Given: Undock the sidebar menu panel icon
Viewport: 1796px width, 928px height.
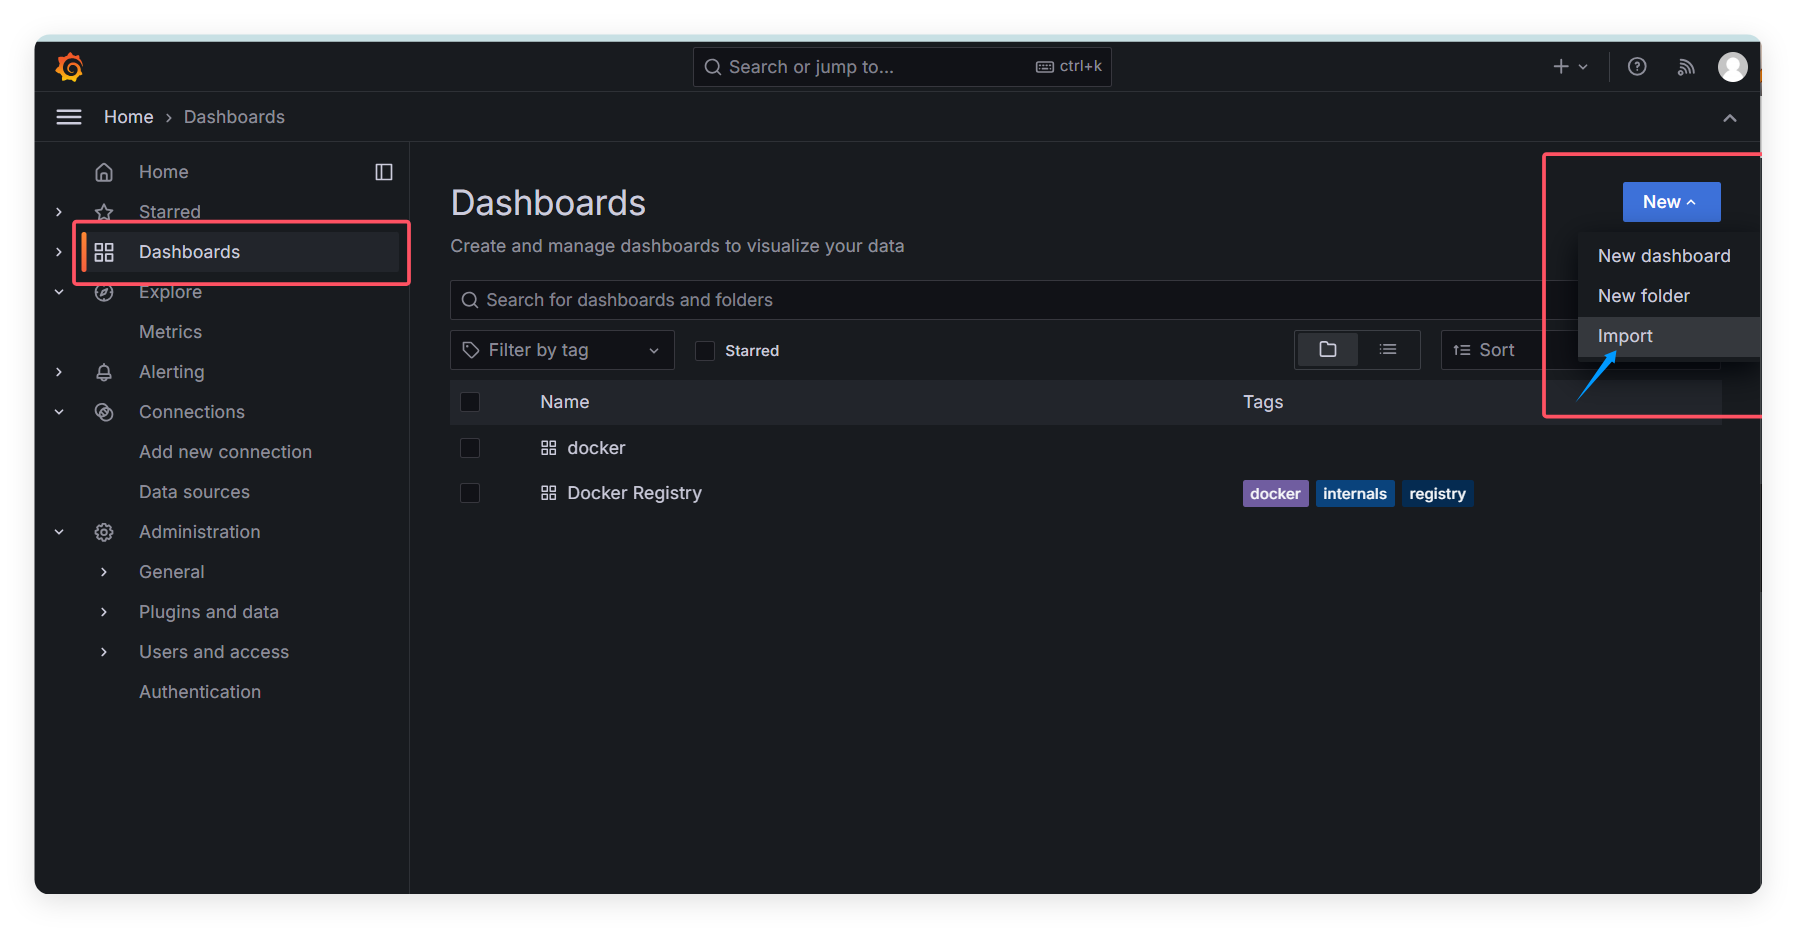Looking at the screenshot, I should click(x=384, y=172).
